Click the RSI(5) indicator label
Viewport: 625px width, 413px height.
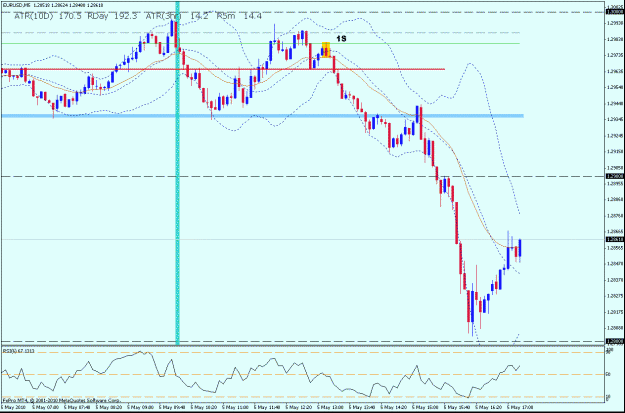18,351
